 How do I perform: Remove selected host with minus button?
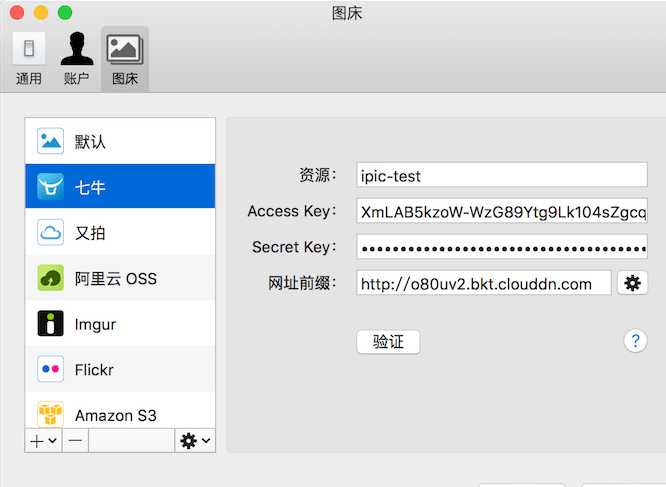click(75, 441)
